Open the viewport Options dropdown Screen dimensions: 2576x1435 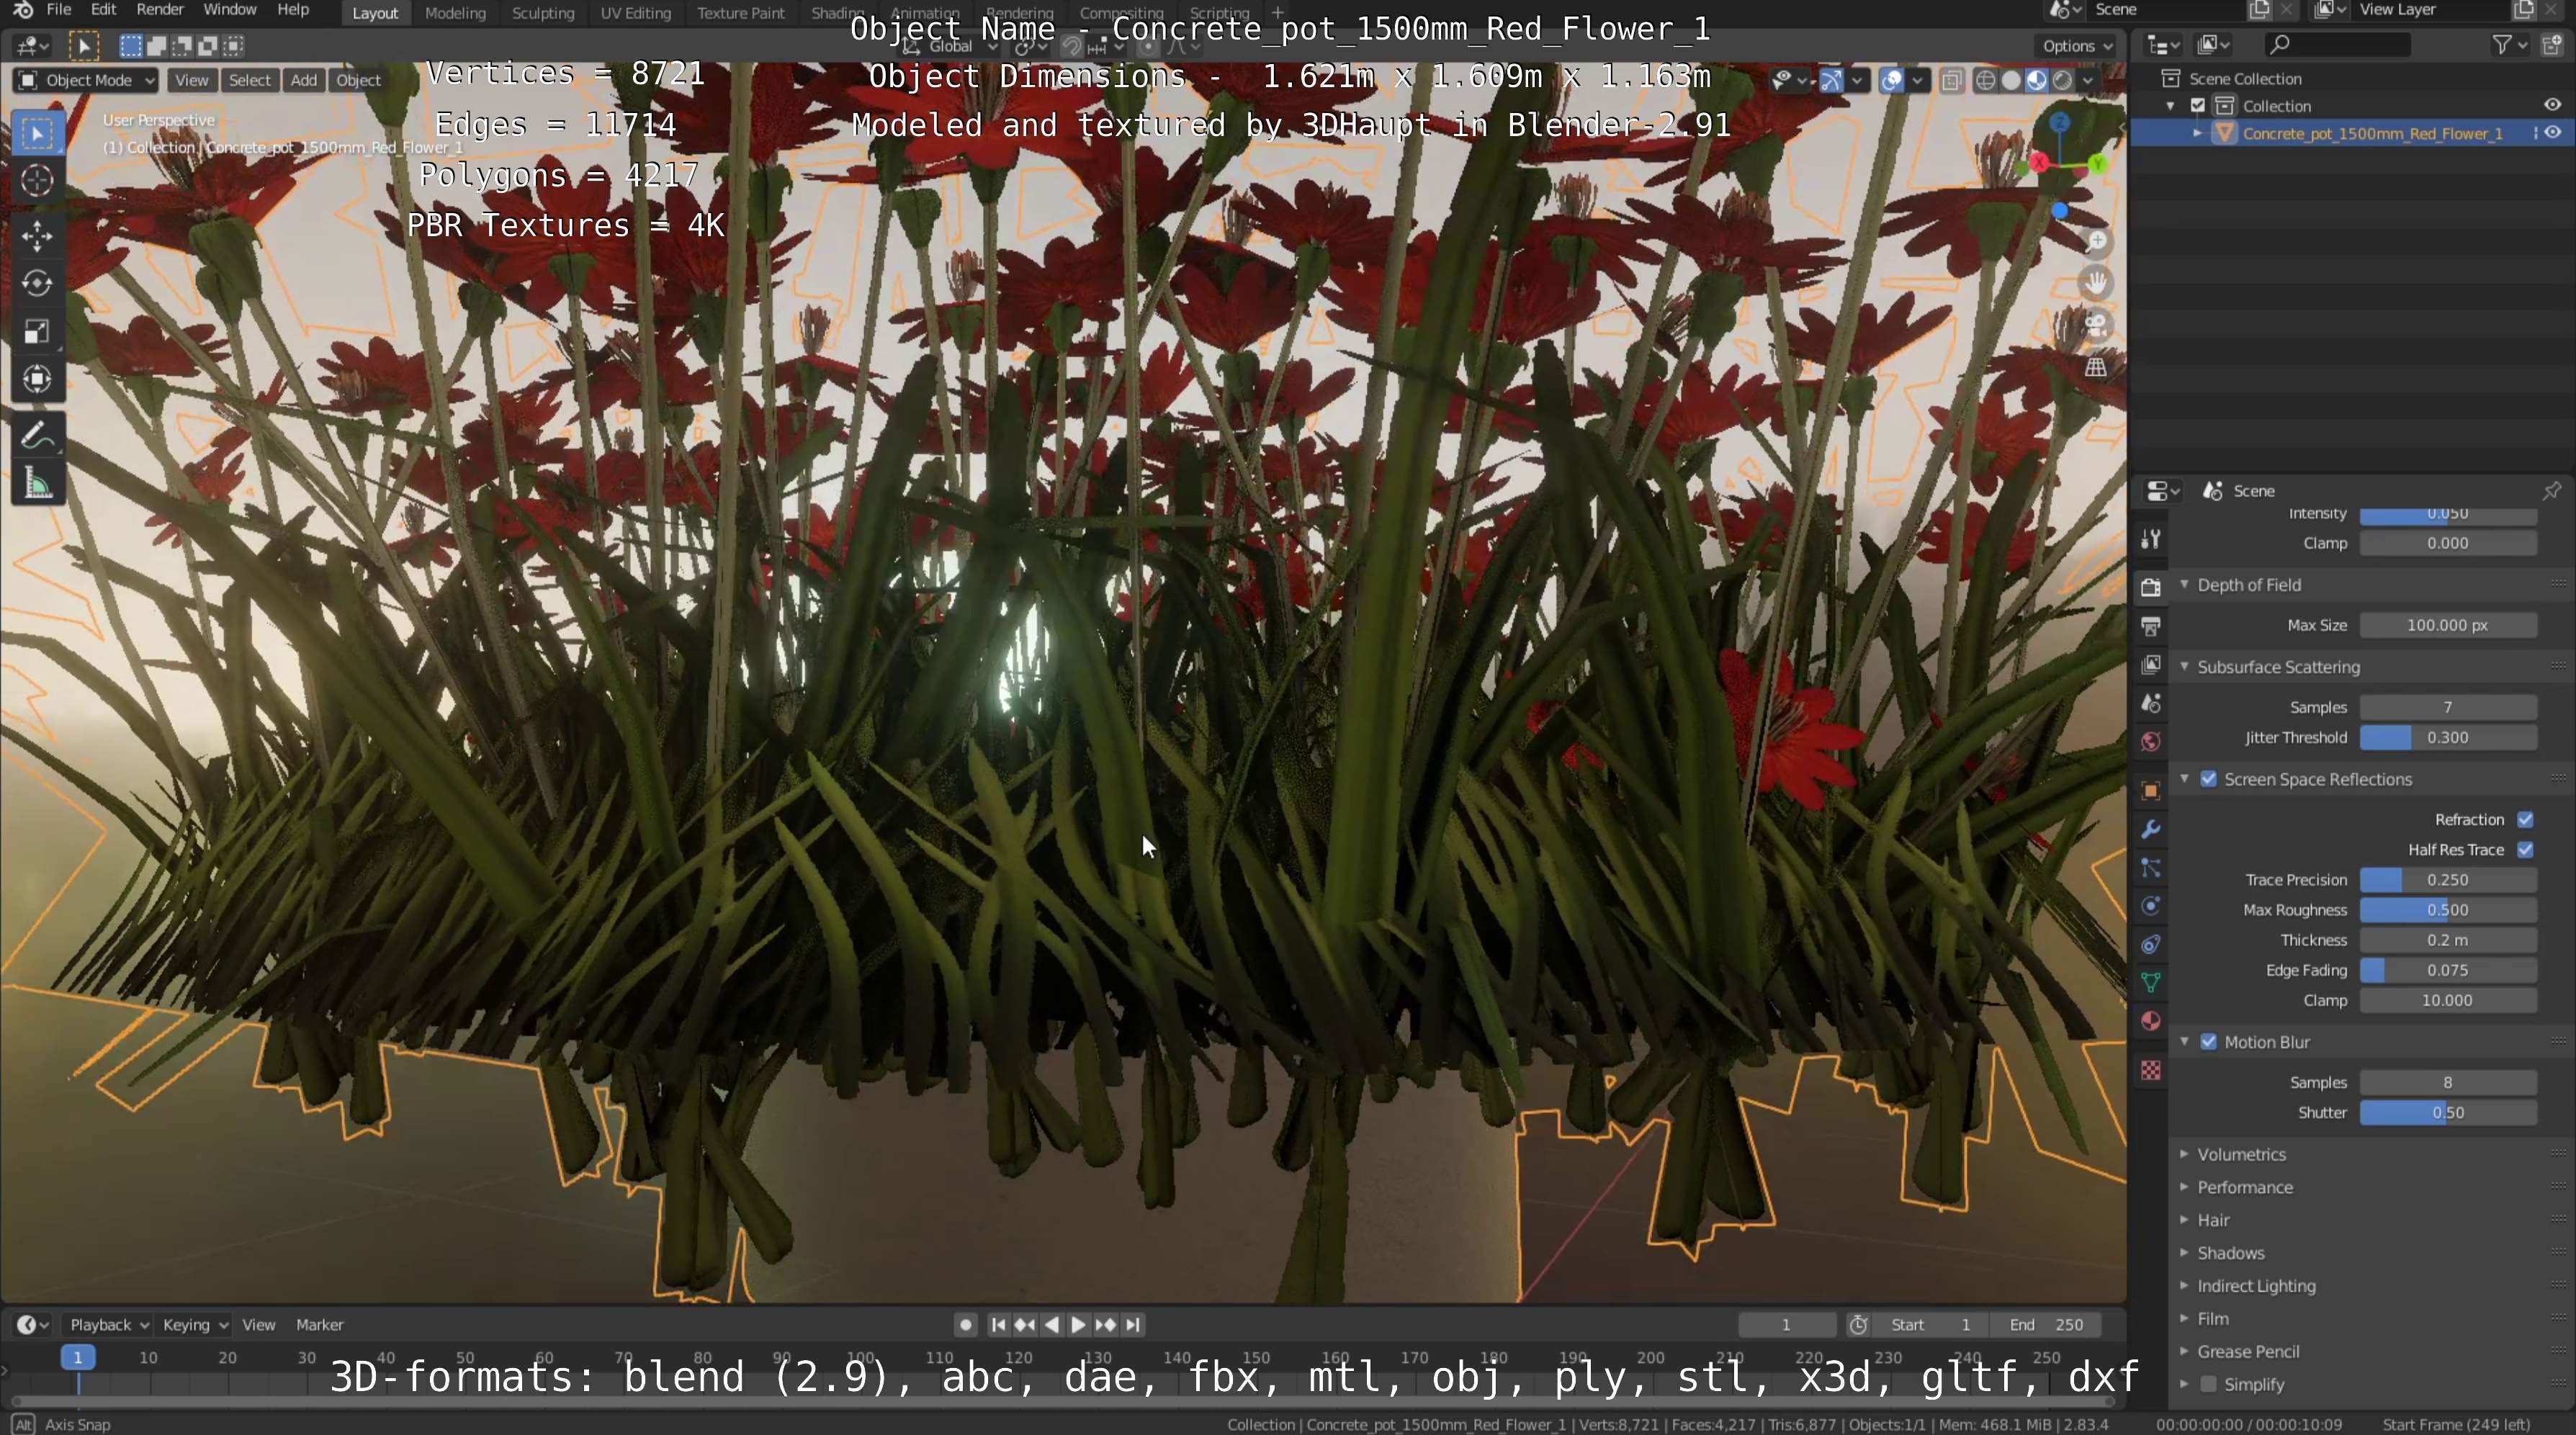click(x=2077, y=46)
